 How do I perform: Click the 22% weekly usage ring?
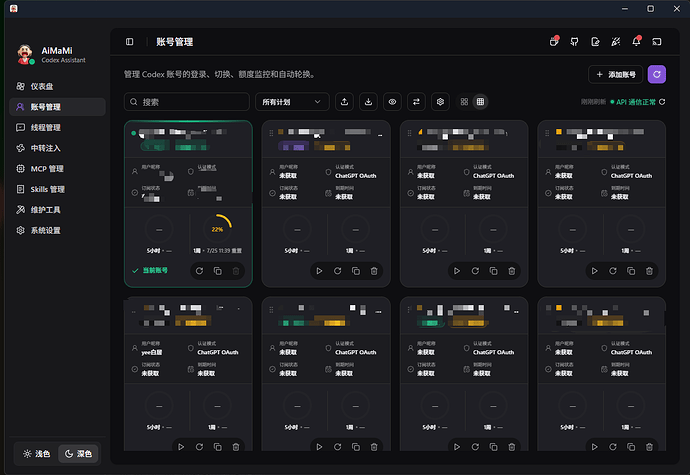(x=217, y=229)
